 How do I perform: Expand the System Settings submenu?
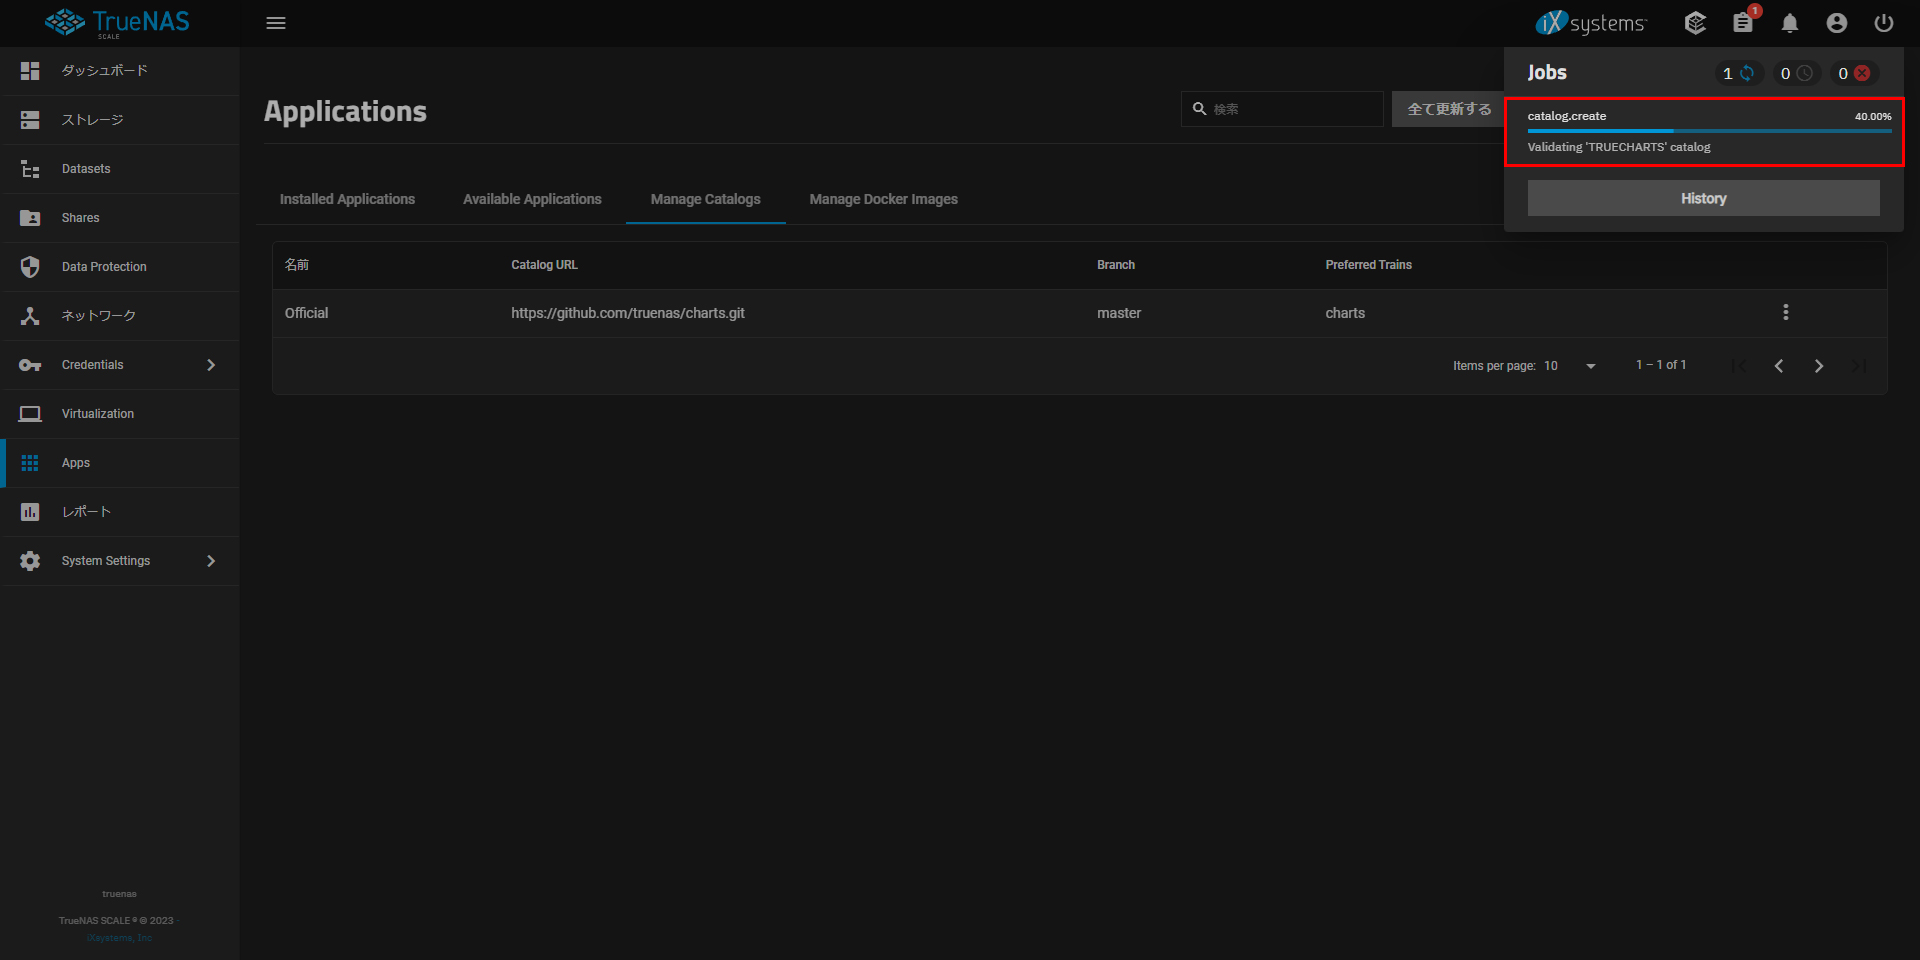tap(211, 561)
